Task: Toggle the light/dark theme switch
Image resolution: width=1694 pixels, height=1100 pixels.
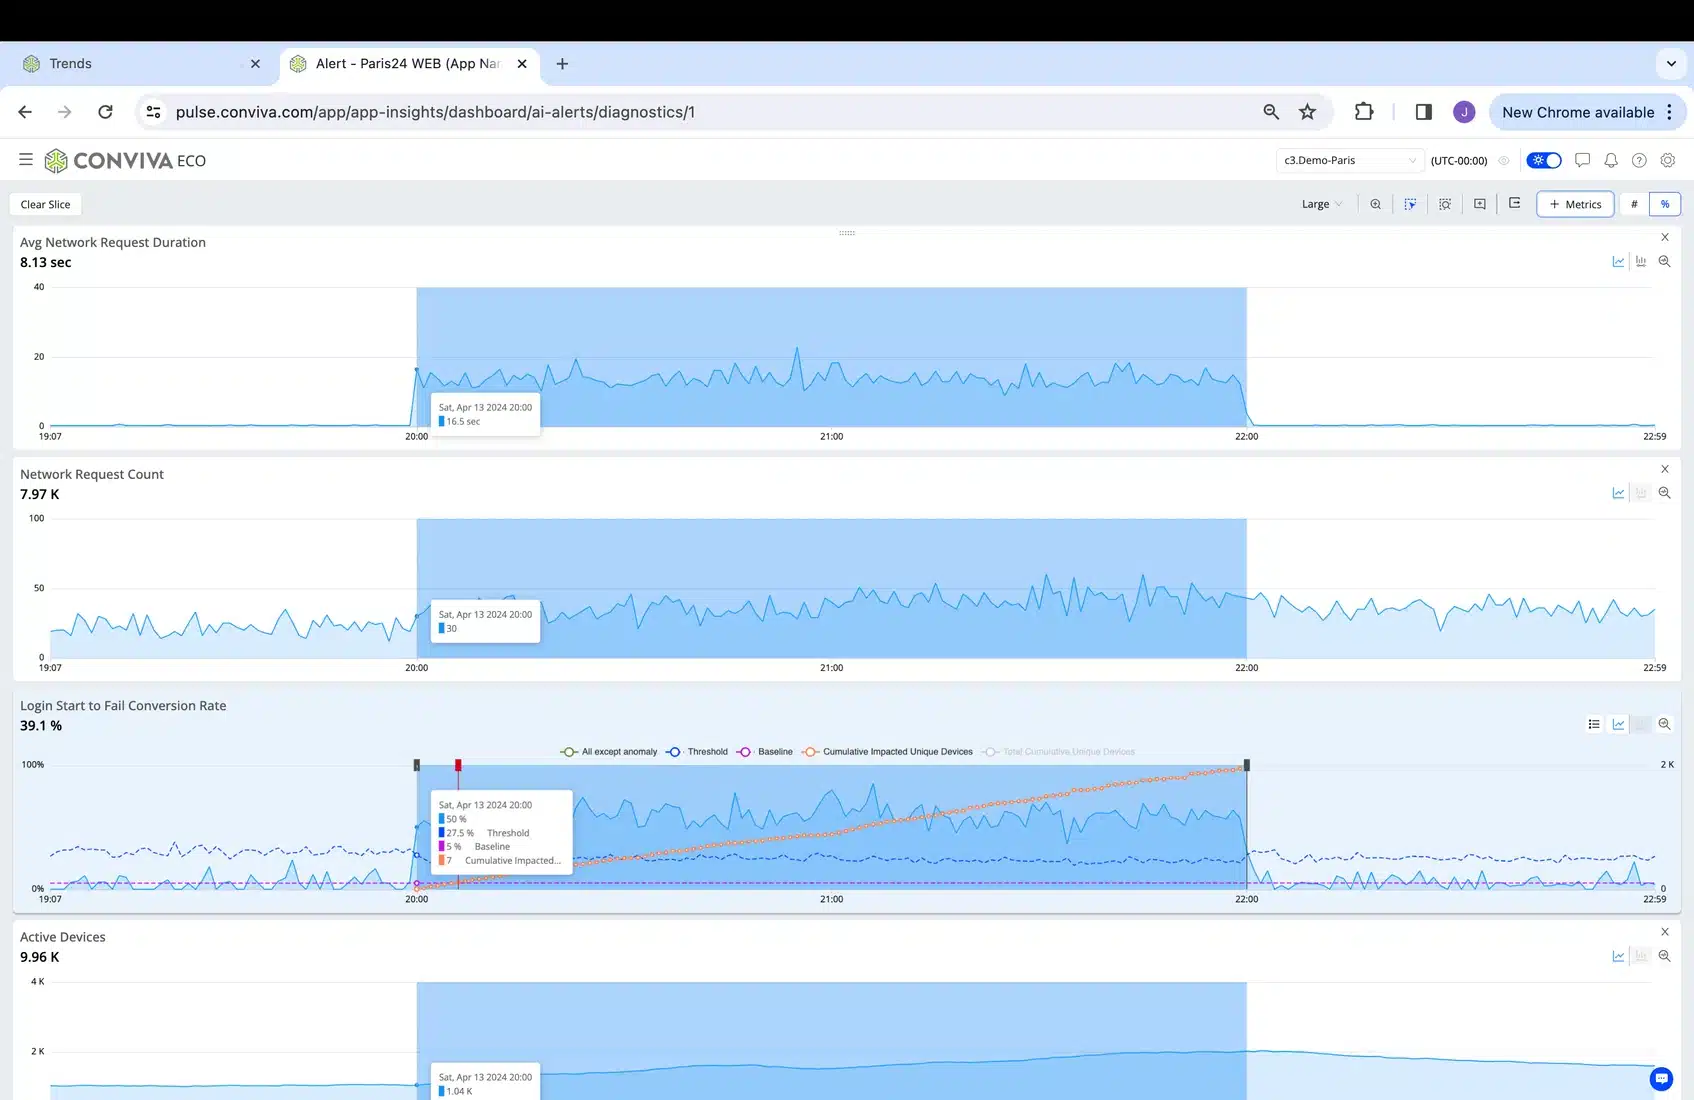Action: point(1544,160)
